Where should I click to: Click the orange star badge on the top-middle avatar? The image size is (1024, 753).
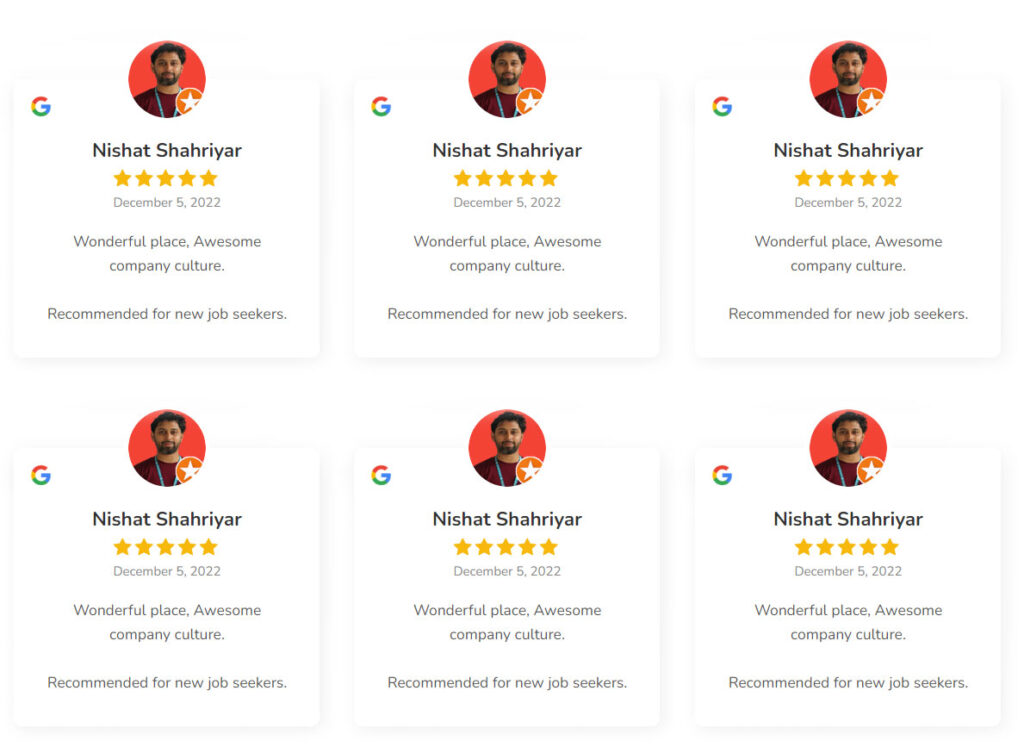(x=530, y=102)
